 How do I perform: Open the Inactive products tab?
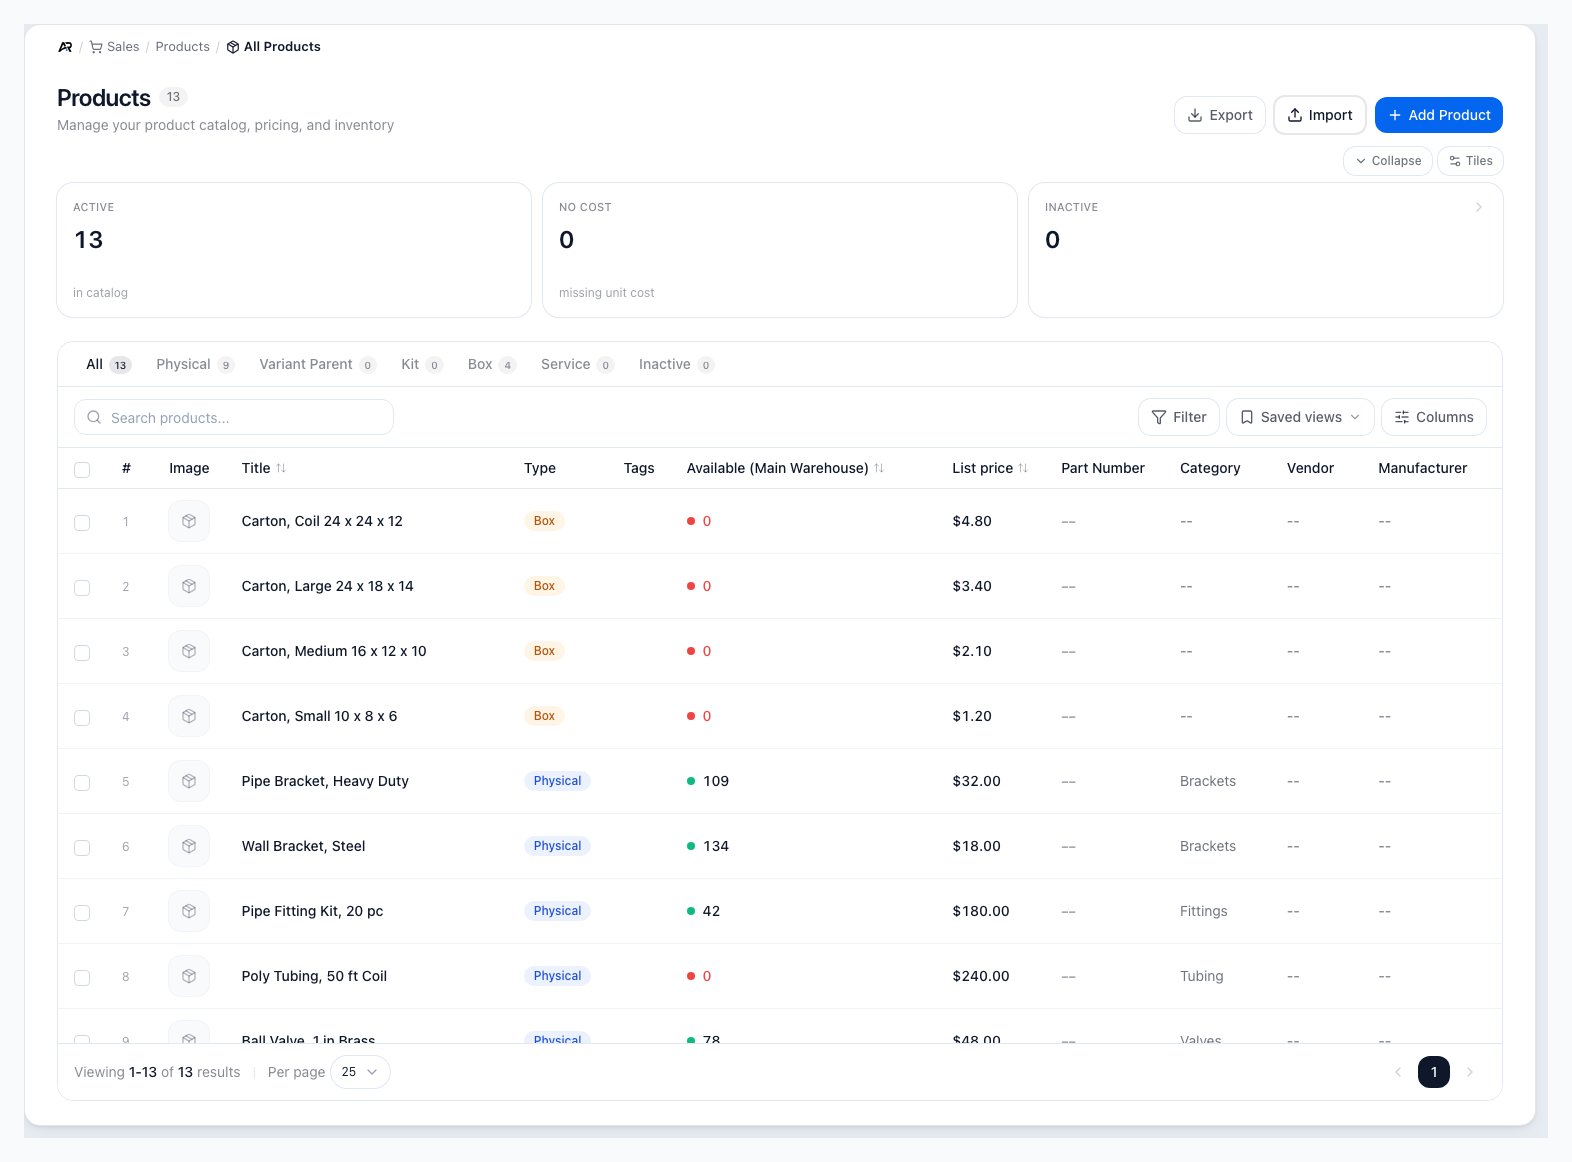point(676,365)
